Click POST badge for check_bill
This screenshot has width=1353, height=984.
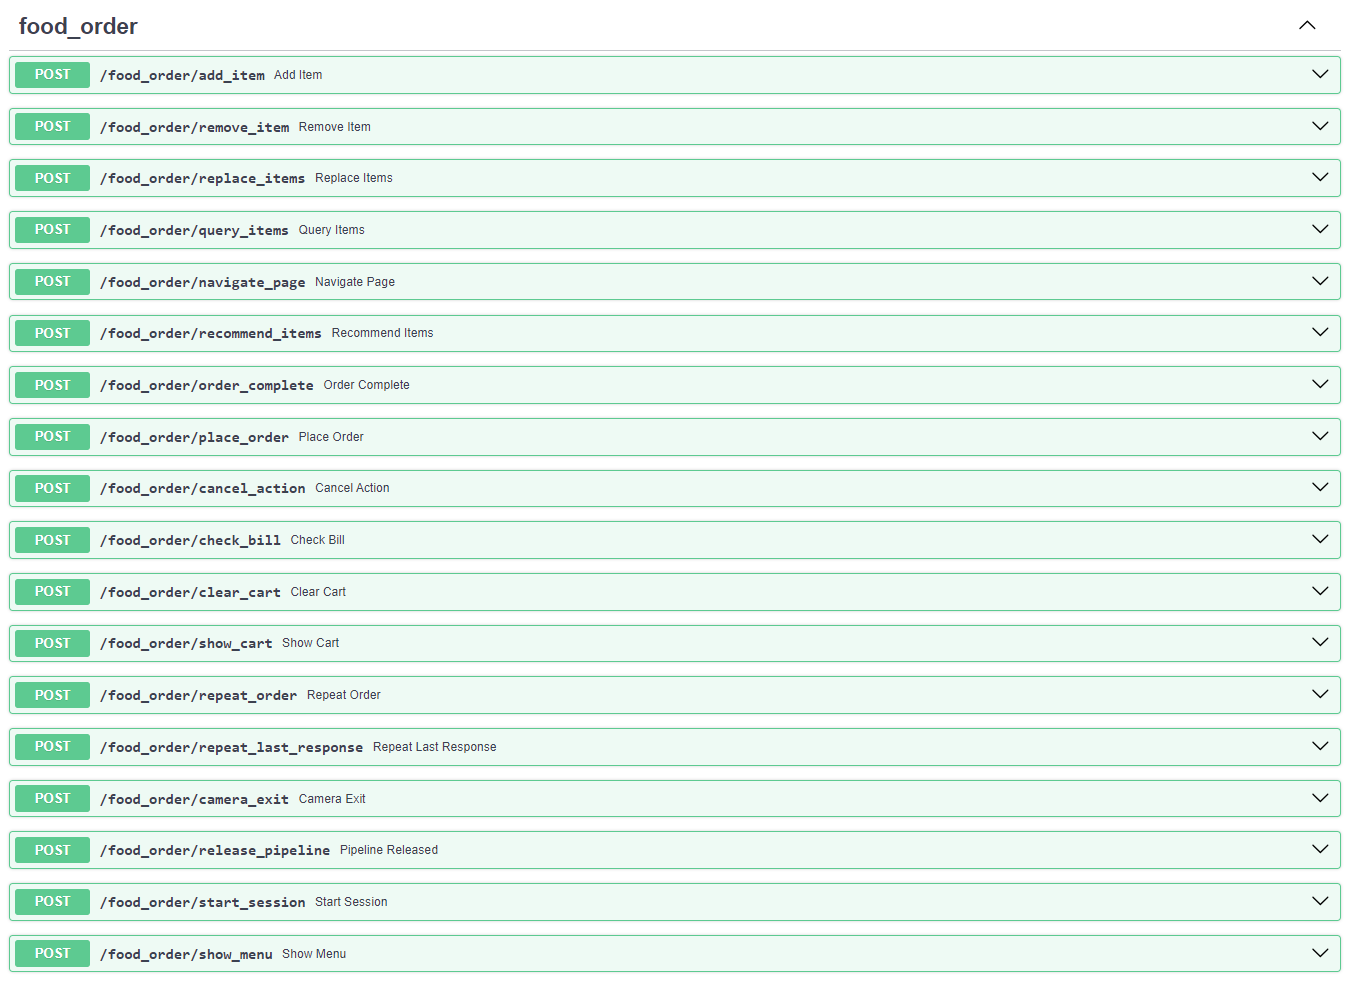[53, 540]
